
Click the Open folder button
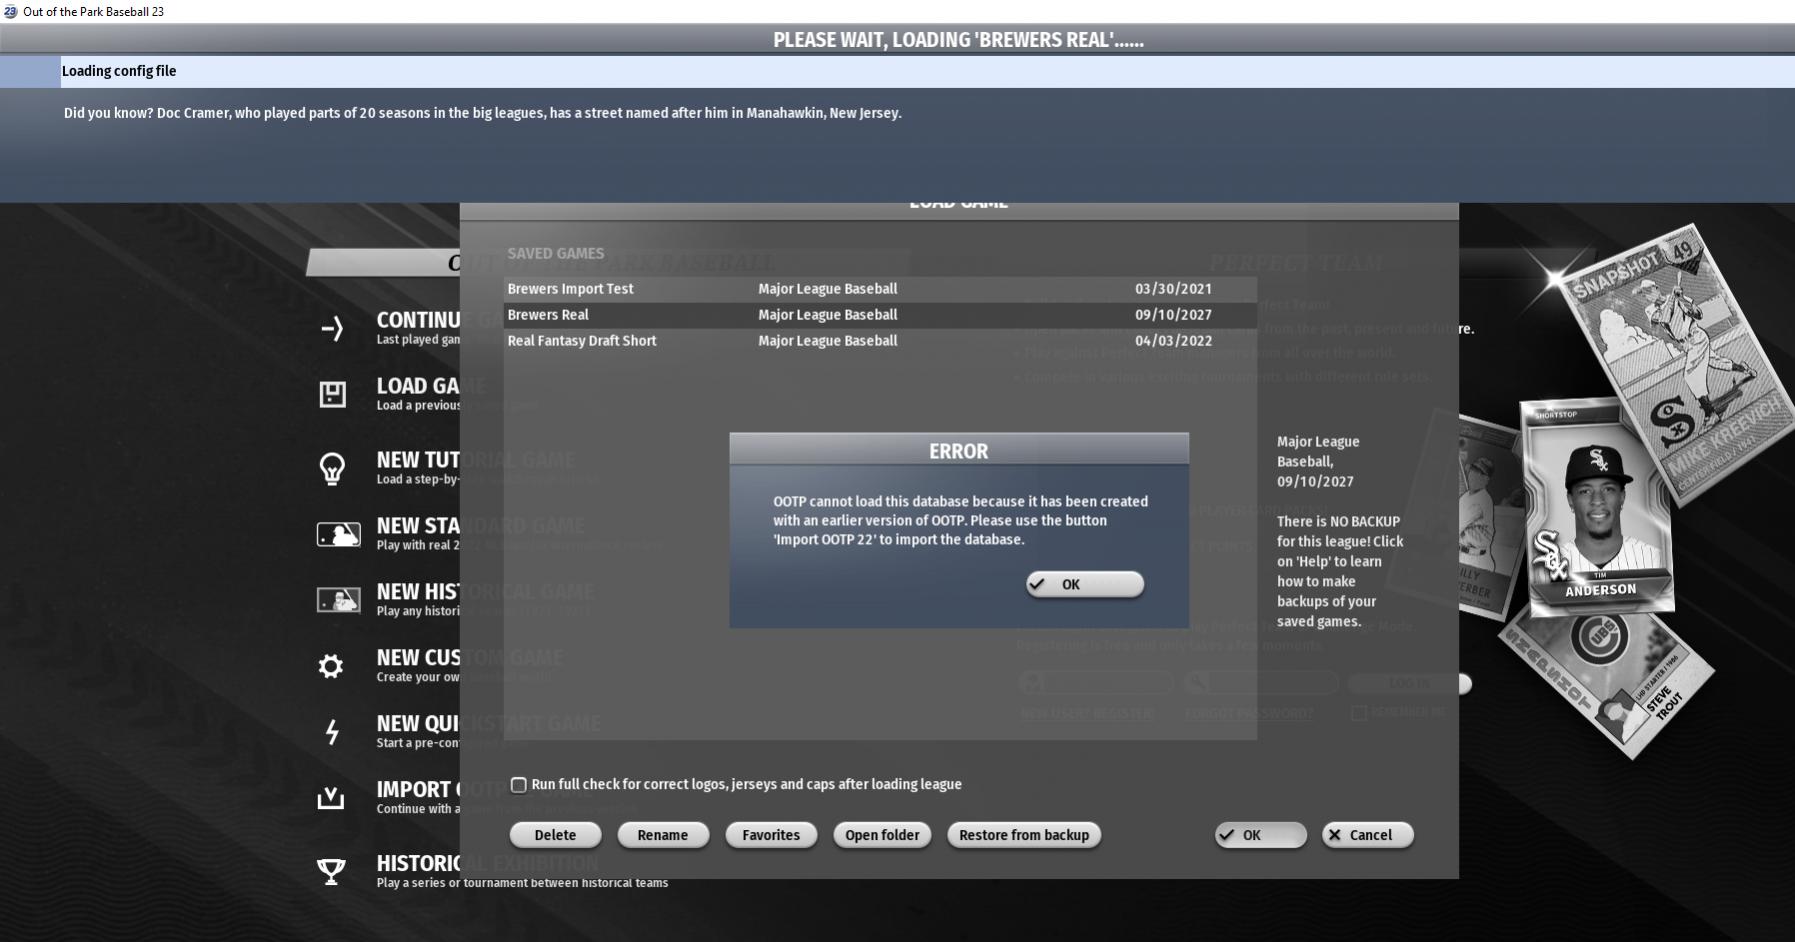point(882,835)
